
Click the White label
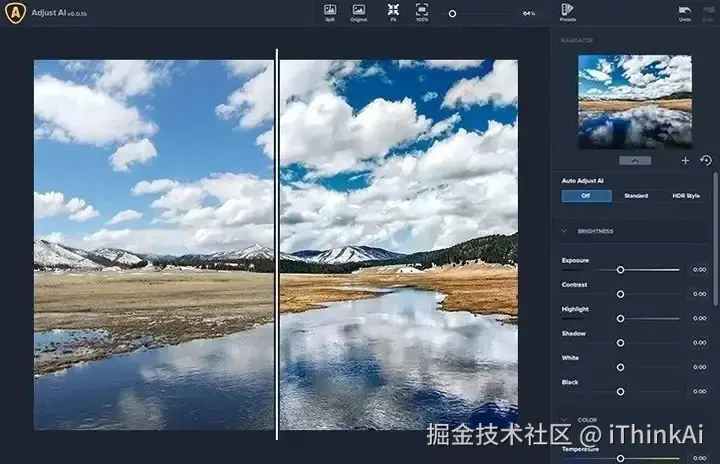point(570,358)
